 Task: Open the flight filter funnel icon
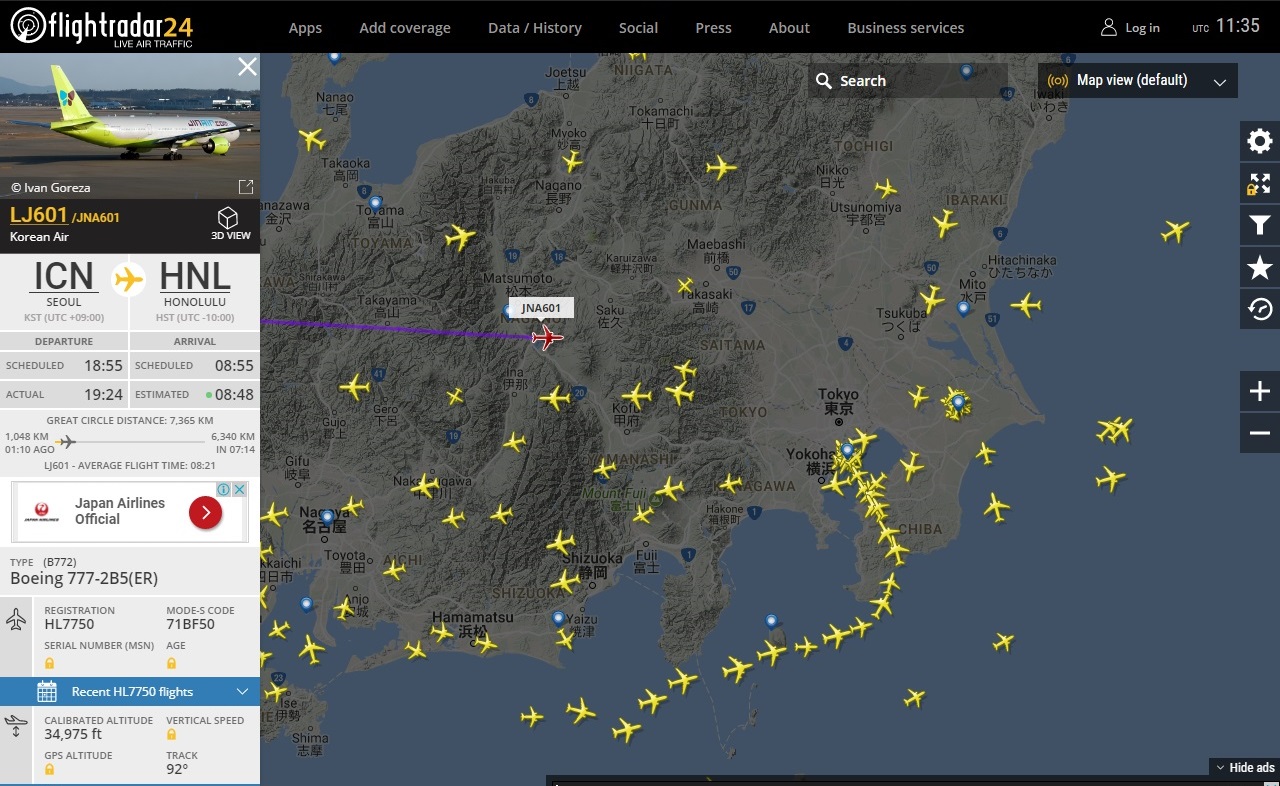(1260, 226)
